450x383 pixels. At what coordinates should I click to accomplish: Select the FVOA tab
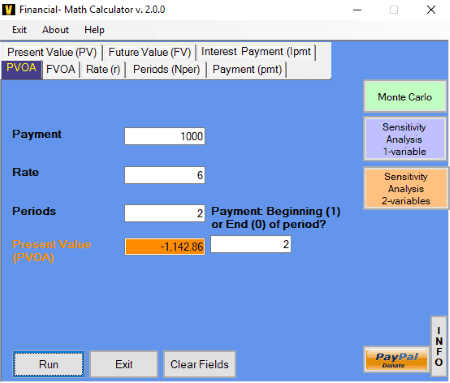click(x=61, y=69)
